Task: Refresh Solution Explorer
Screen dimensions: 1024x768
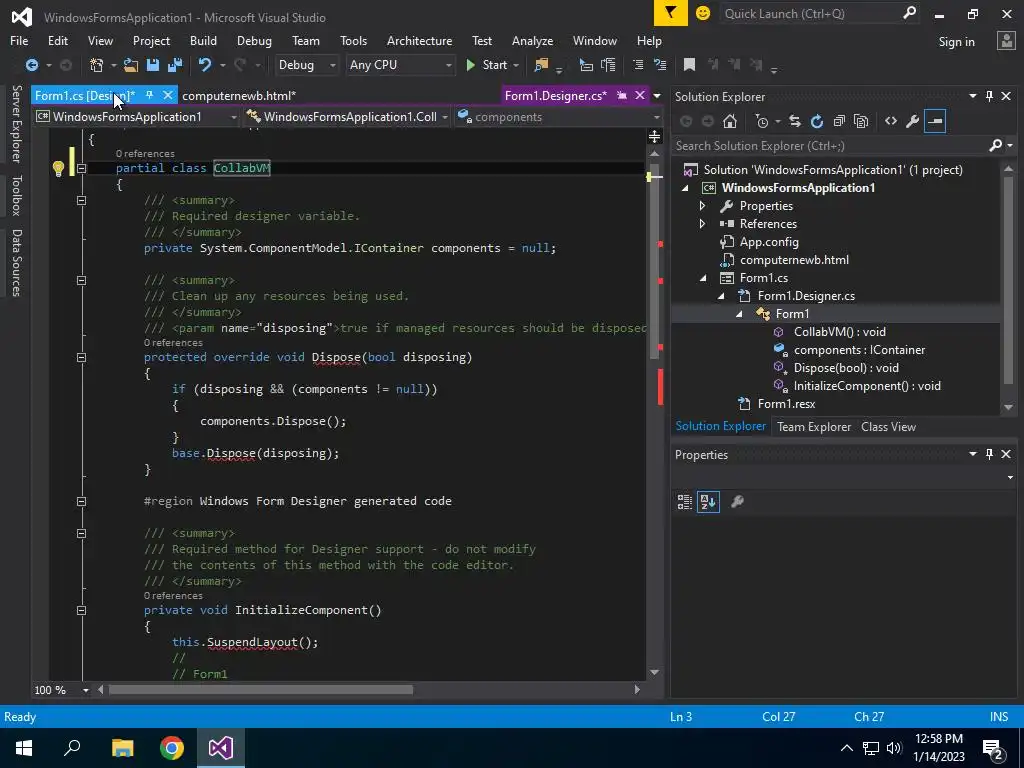Action: click(x=817, y=121)
